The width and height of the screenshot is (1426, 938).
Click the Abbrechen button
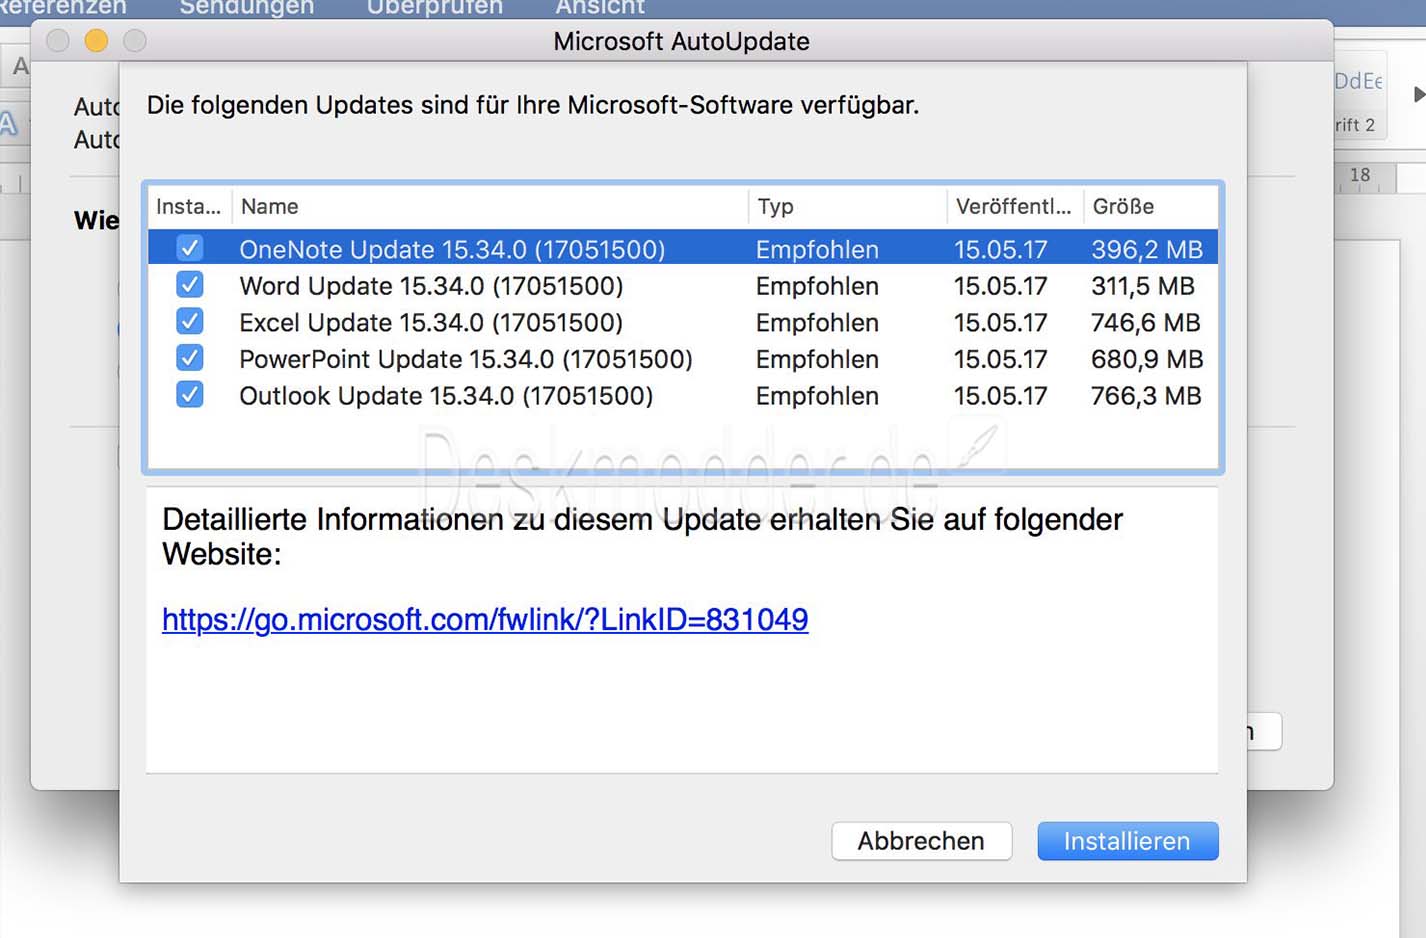point(921,841)
